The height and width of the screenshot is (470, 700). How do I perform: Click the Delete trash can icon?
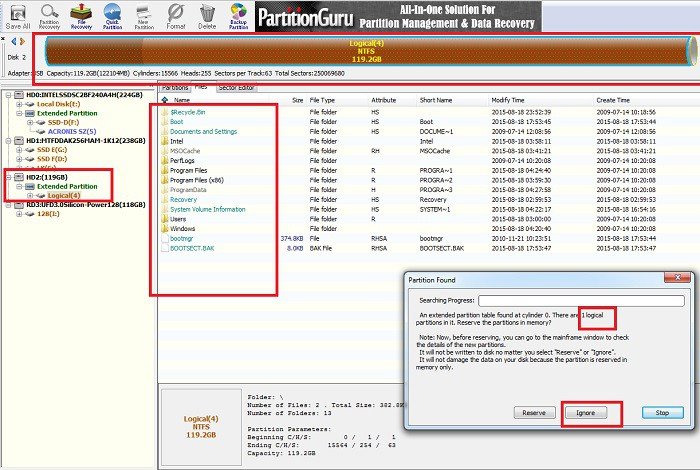207,16
